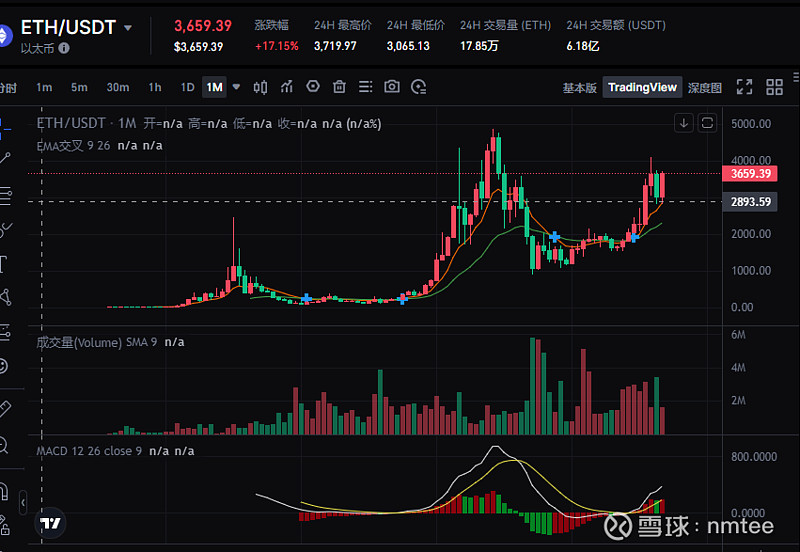Toggle the magnet mode tool

pyautogui.click(x=4, y=491)
